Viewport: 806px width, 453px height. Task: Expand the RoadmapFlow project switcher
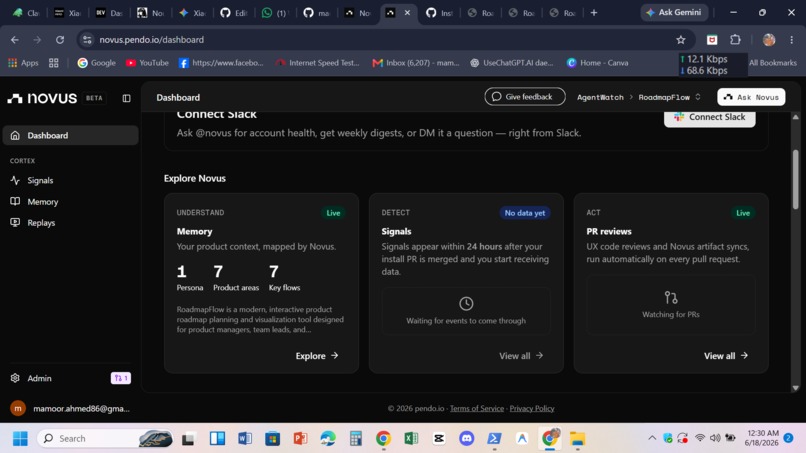coord(669,97)
